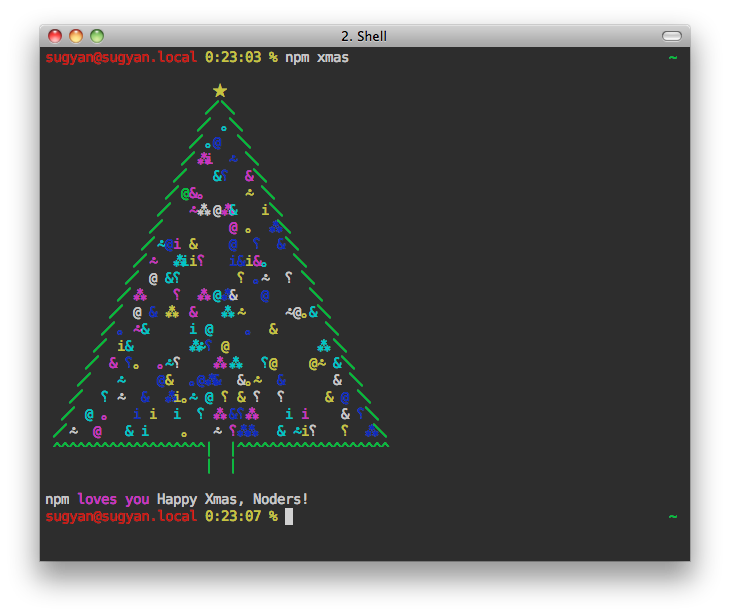Click the "npm xmas" command text

click(x=317, y=58)
